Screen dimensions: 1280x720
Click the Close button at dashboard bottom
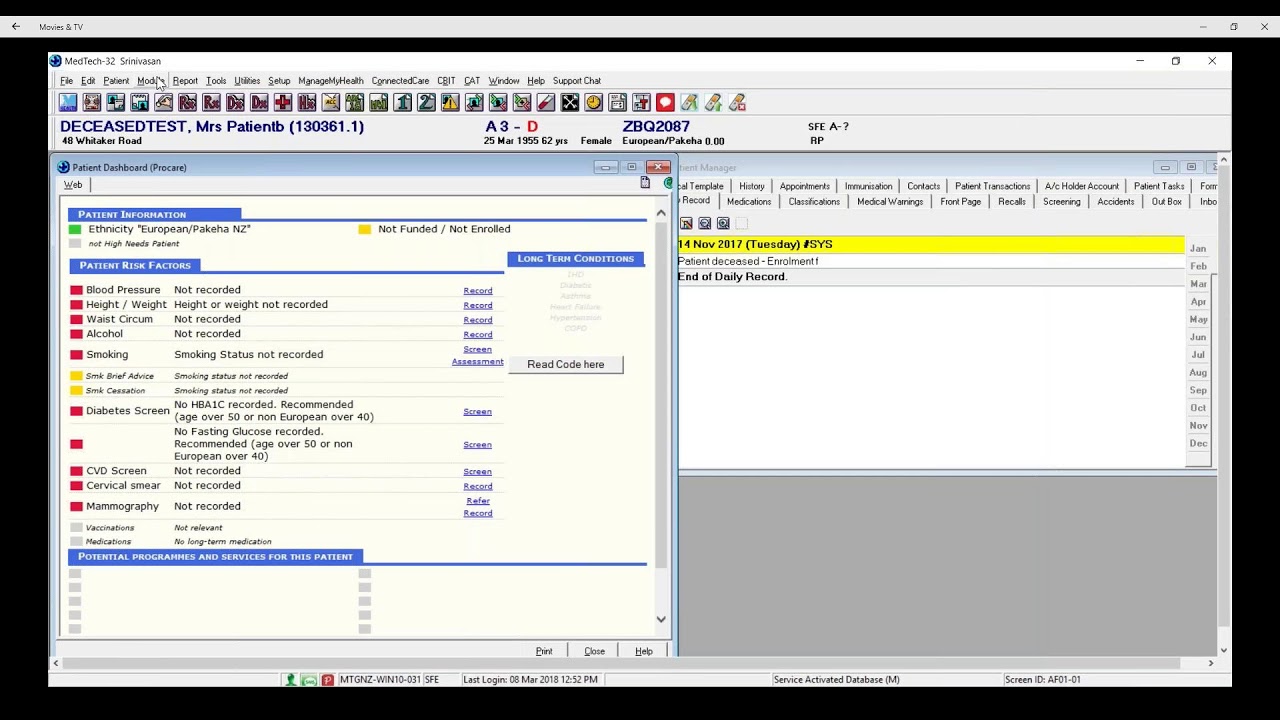pos(594,652)
